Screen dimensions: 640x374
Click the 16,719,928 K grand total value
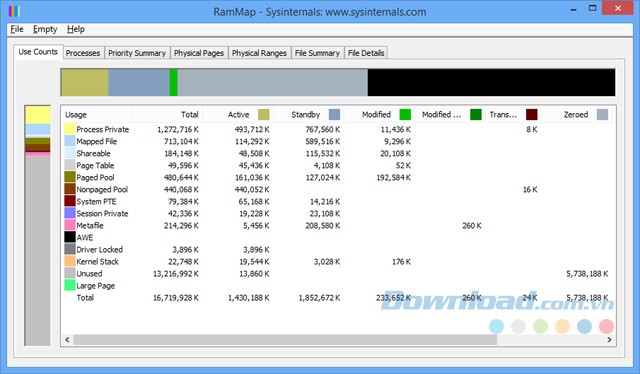pyautogui.click(x=176, y=298)
